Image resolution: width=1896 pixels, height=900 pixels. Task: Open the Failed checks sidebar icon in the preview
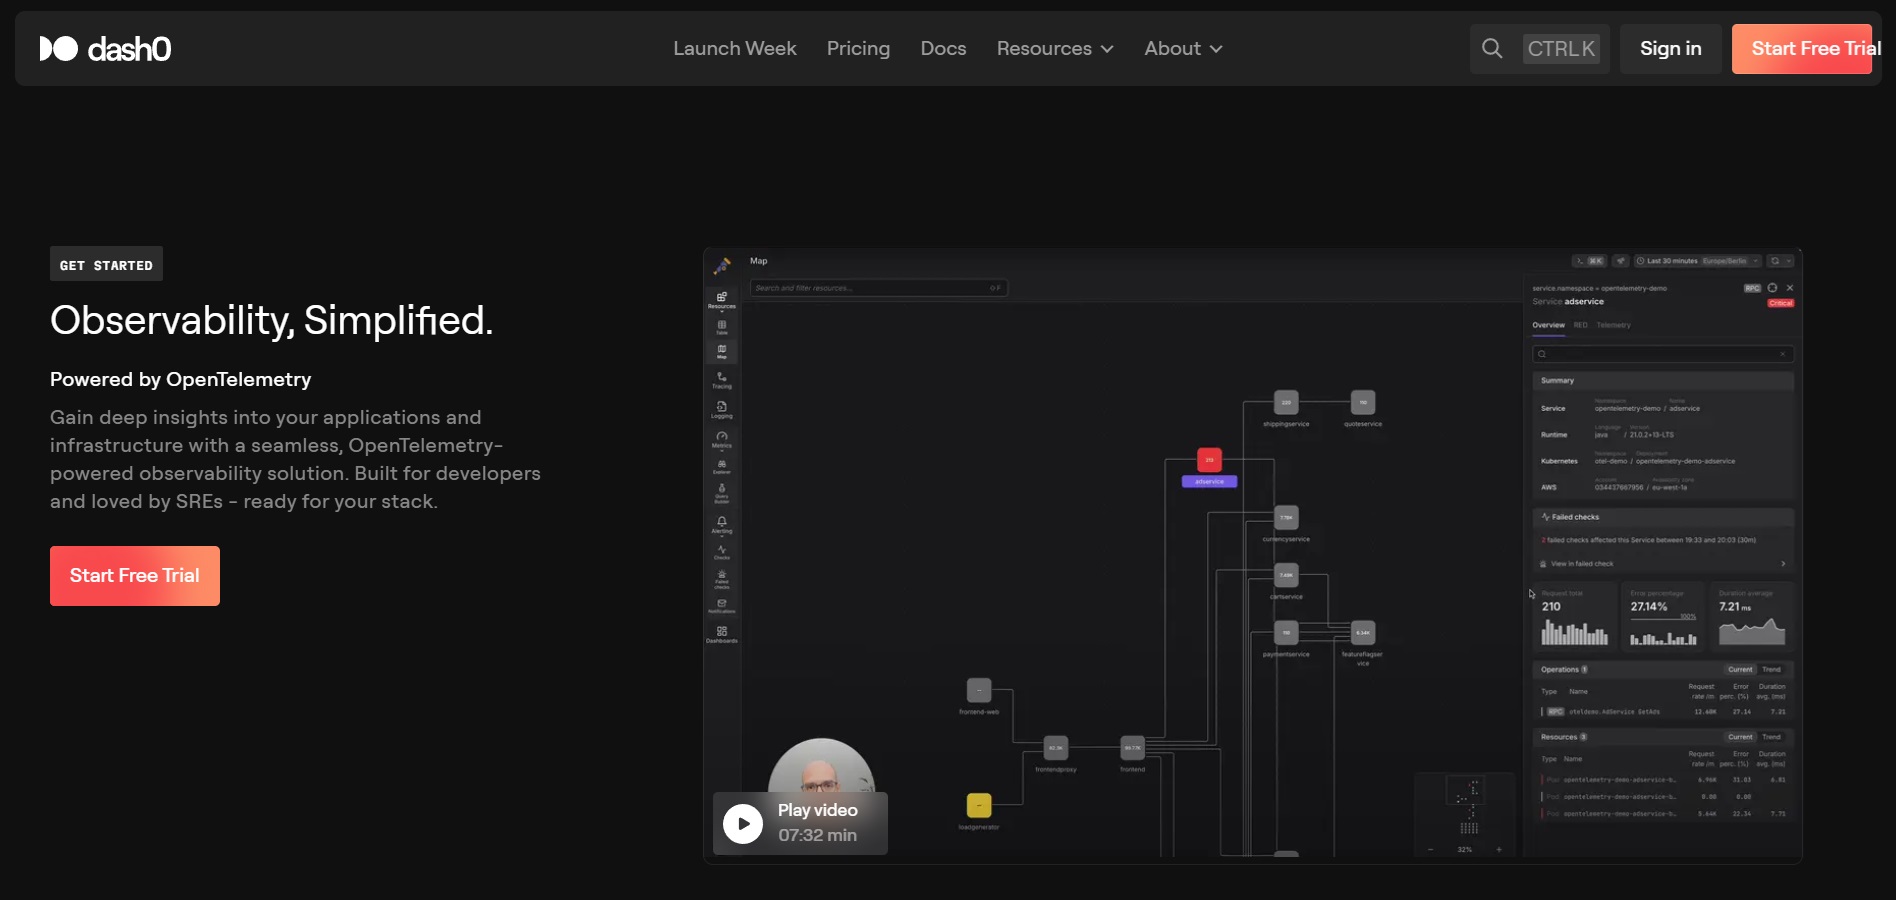click(722, 579)
